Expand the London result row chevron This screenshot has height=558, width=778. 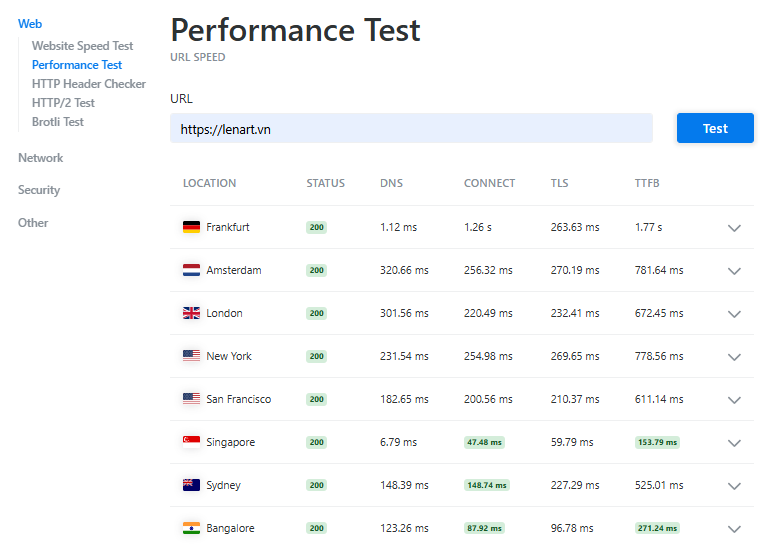[x=734, y=314]
